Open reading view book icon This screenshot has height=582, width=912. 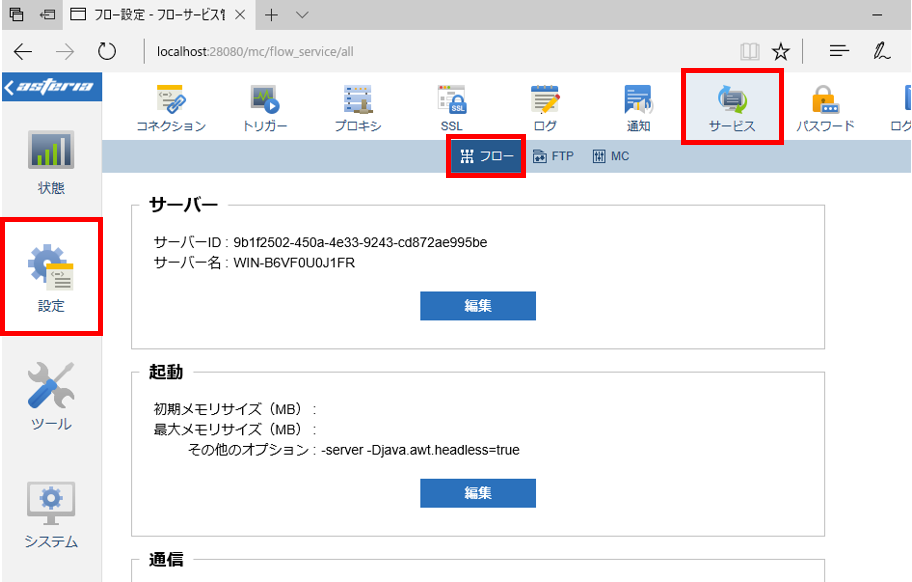coord(750,52)
